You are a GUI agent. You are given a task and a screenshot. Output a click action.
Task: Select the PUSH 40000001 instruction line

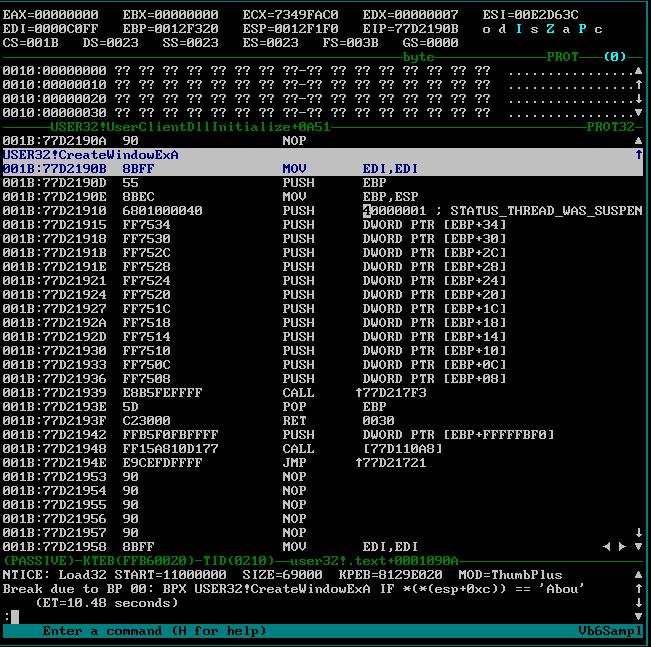tap(323, 211)
